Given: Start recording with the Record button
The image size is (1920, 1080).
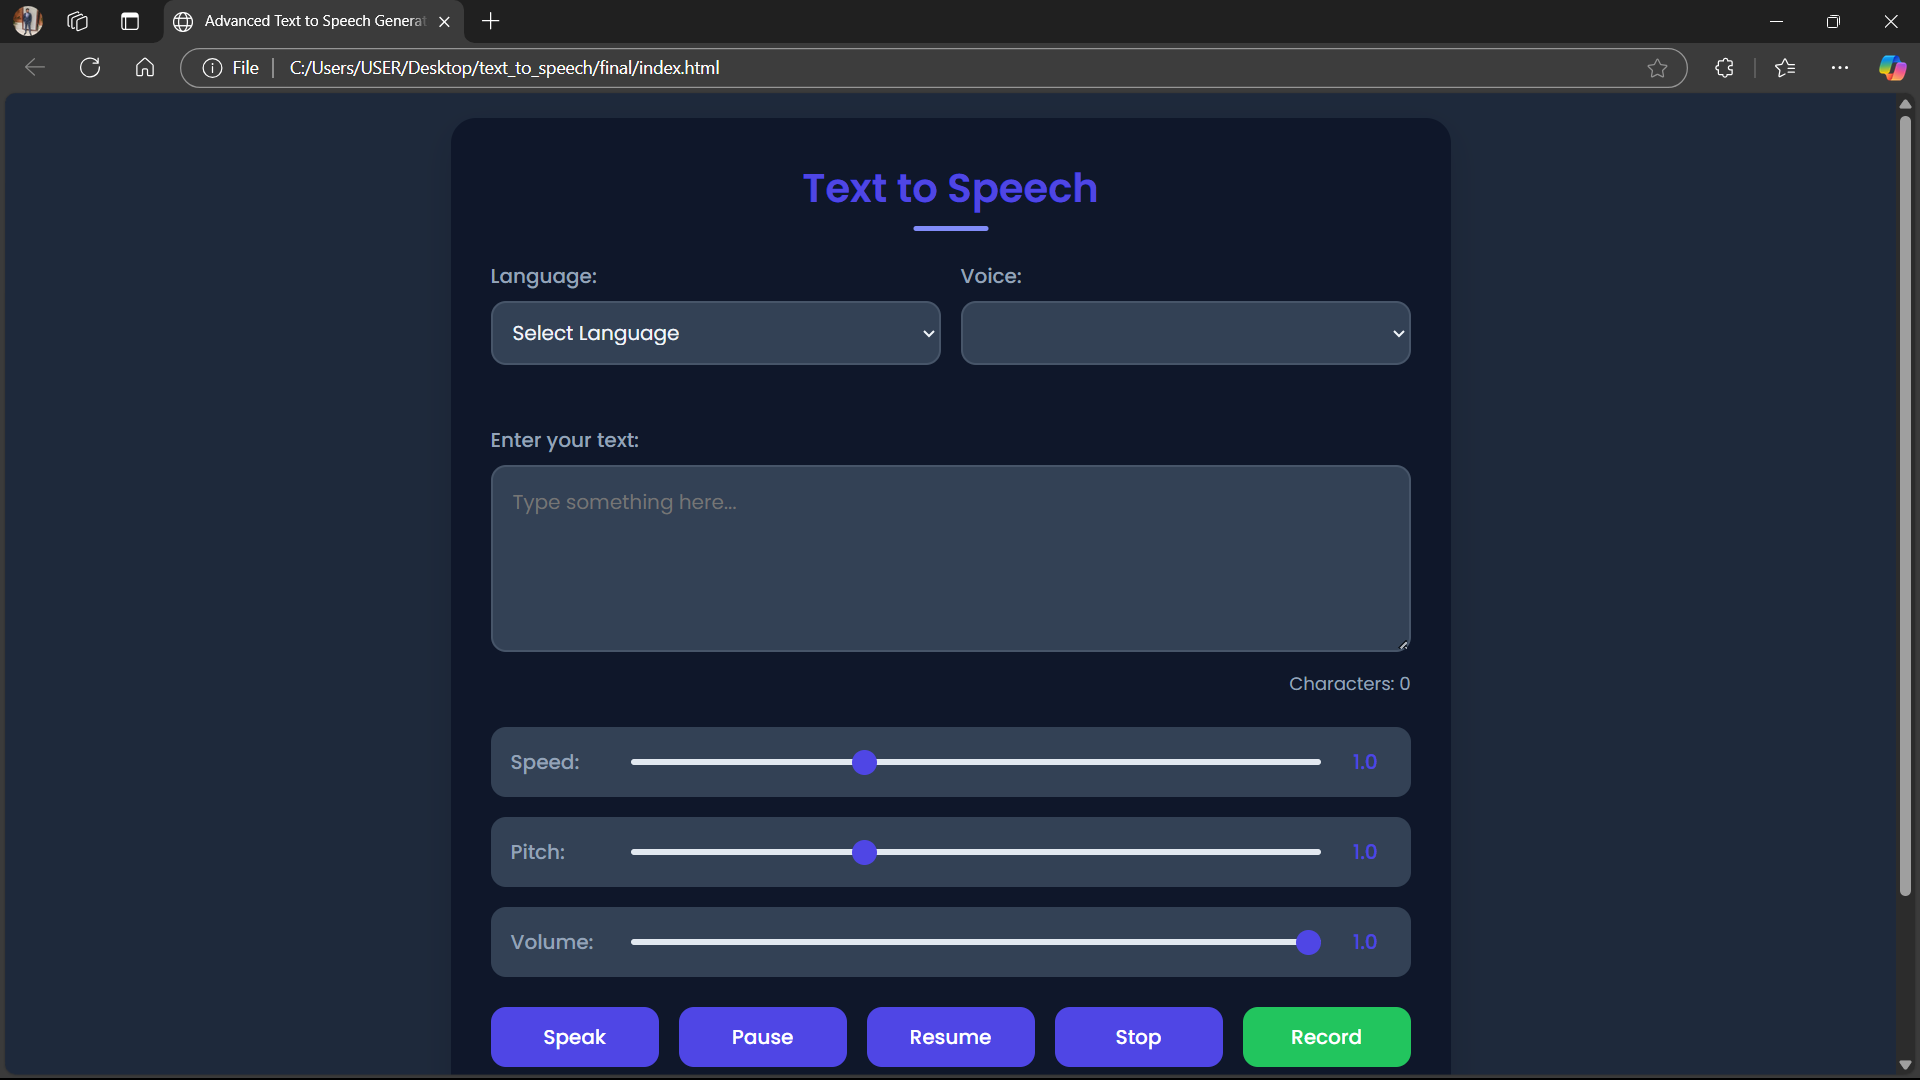Looking at the screenshot, I should 1326,1037.
